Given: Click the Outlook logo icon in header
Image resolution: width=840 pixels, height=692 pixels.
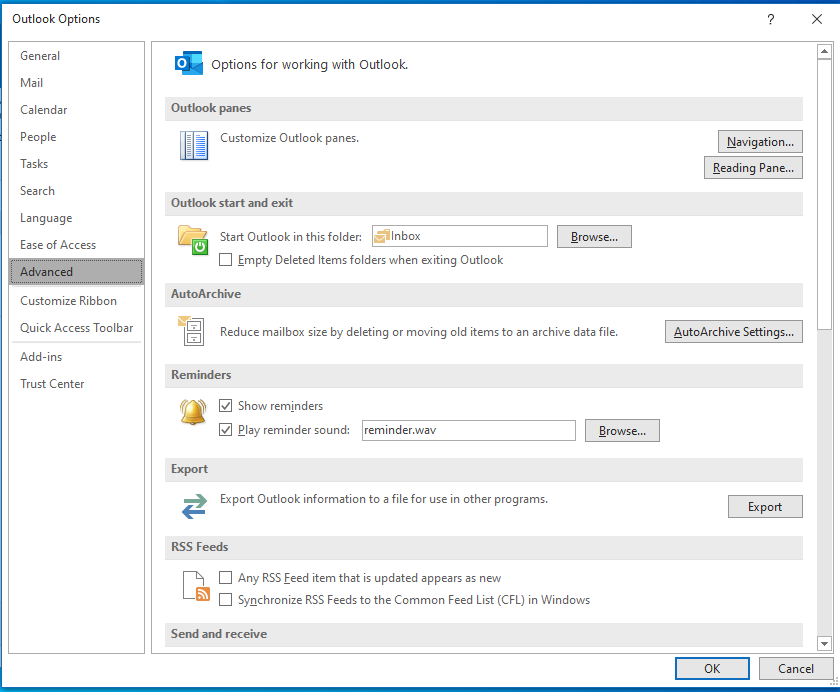Looking at the screenshot, I should coord(189,63).
